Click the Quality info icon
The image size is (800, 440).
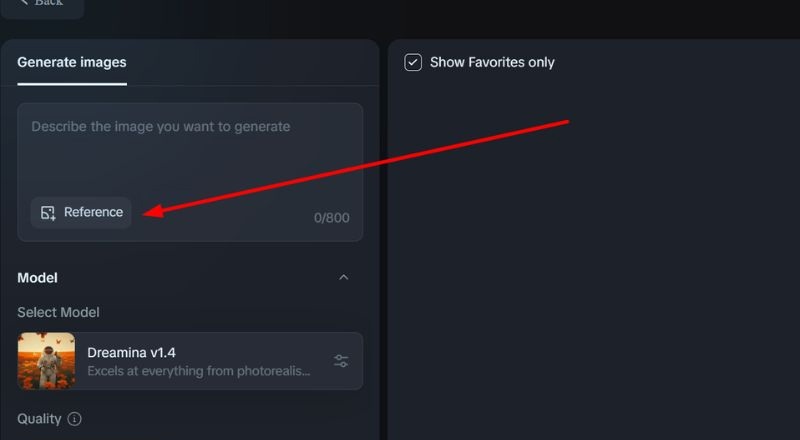click(75, 419)
